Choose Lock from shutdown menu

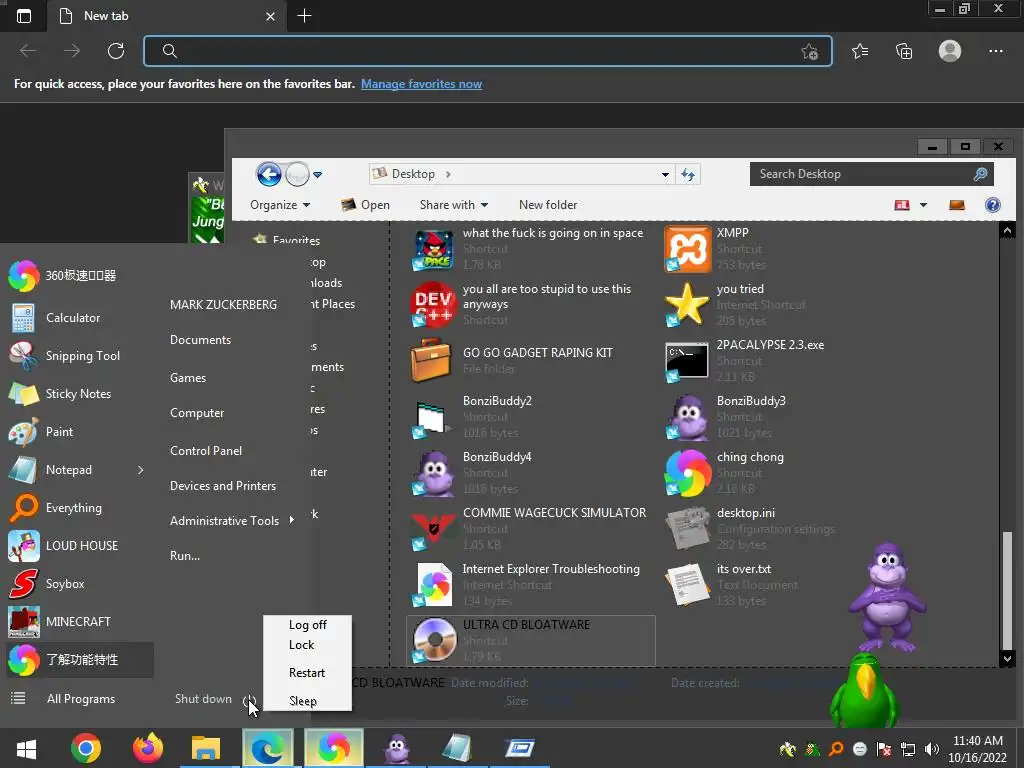coord(302,645)
